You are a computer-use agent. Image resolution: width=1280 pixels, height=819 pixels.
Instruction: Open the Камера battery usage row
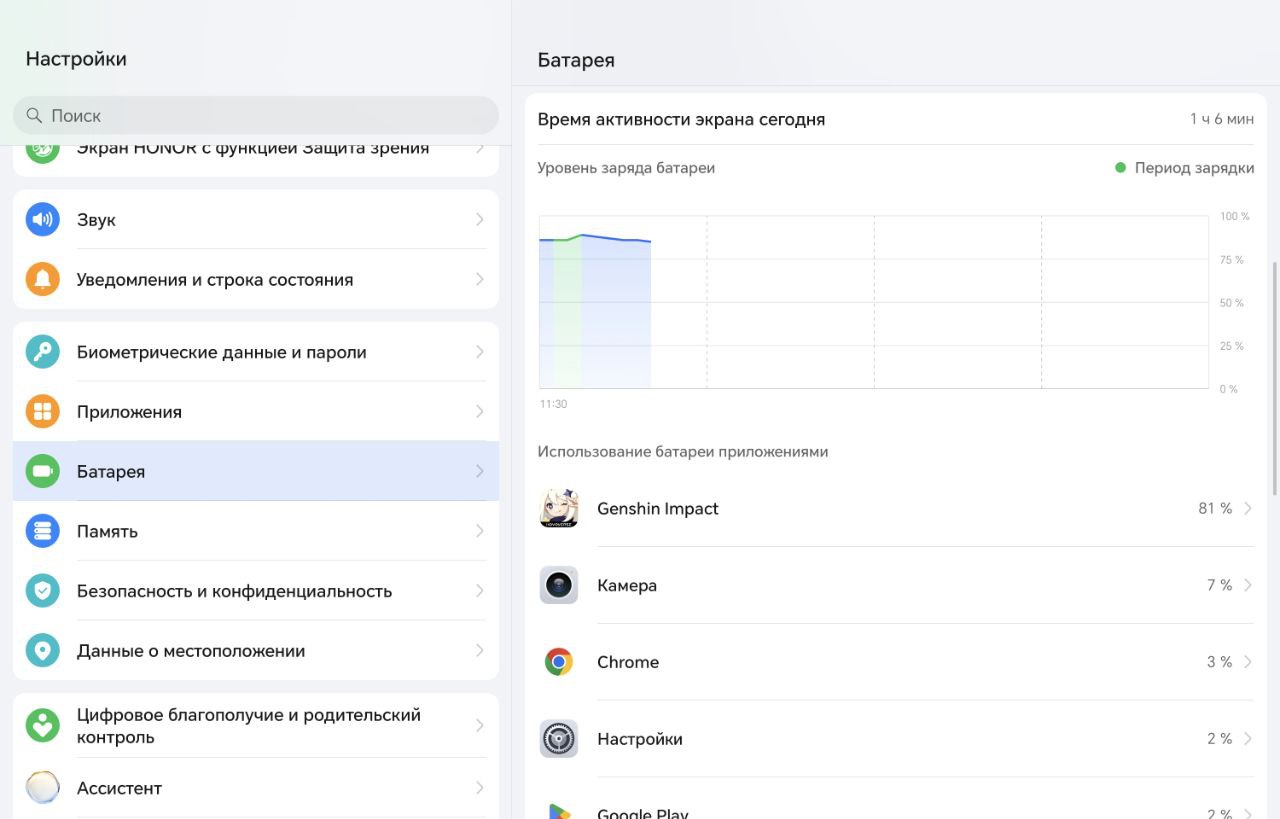(x=896, y=585)
